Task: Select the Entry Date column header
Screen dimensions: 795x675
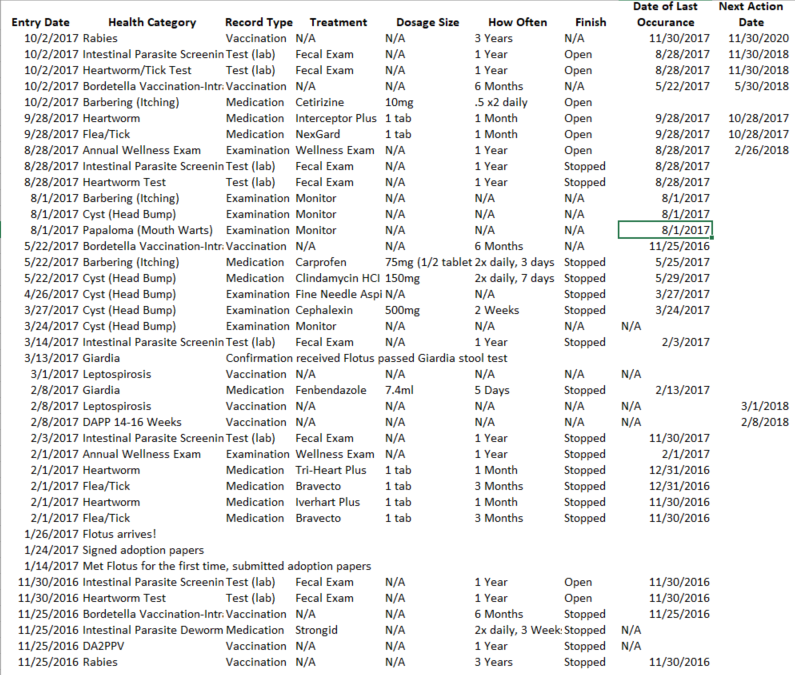Action: pos(41,22)
